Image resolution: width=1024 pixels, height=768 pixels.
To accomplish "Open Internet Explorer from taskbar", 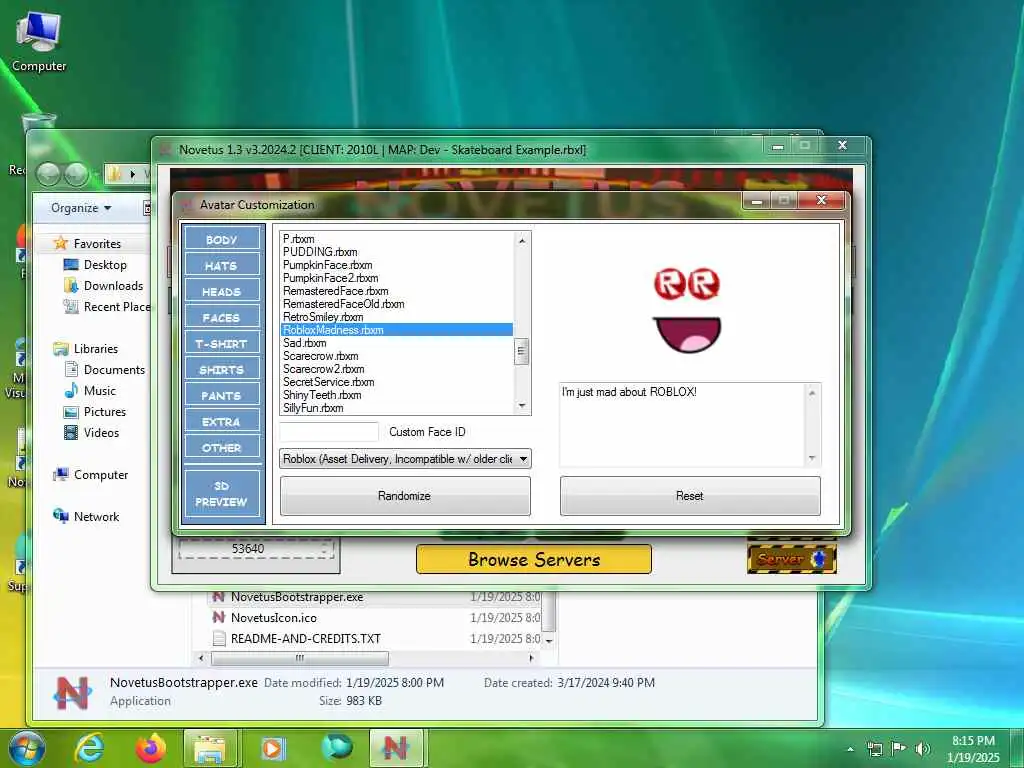I will tap(89, 748).
